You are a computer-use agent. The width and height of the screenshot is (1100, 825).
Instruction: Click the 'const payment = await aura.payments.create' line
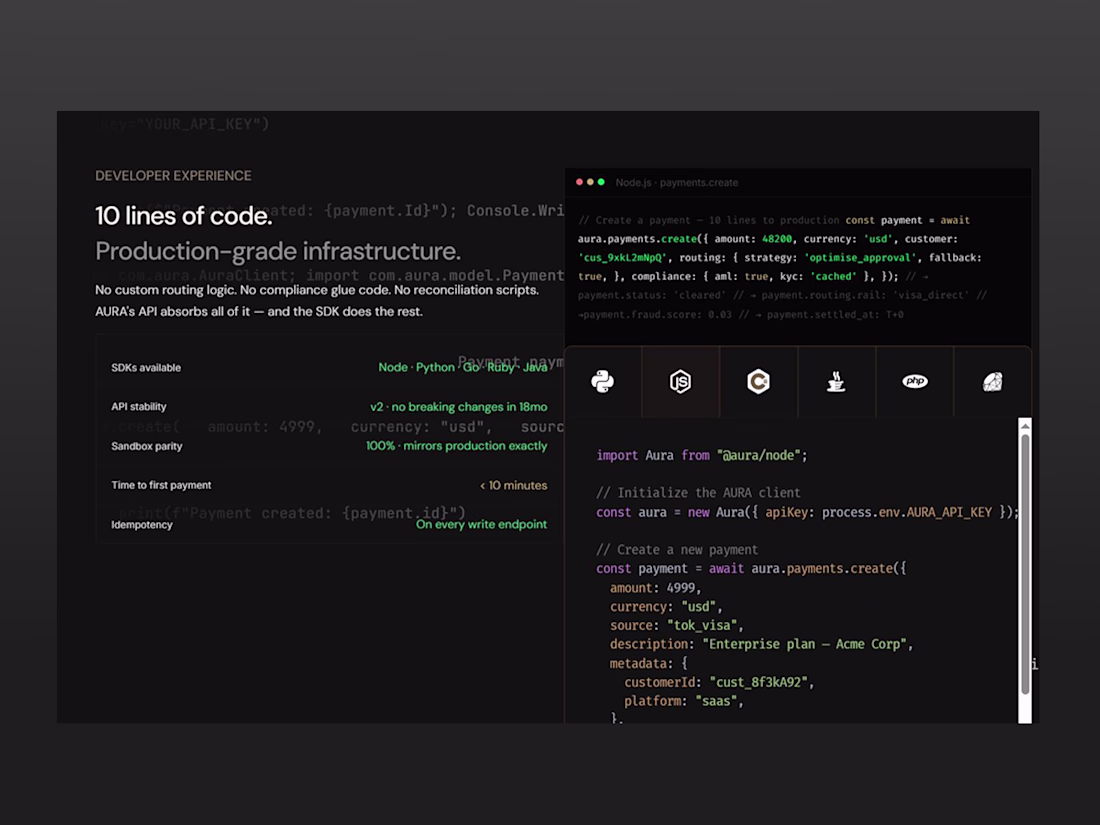click(751, 568)
